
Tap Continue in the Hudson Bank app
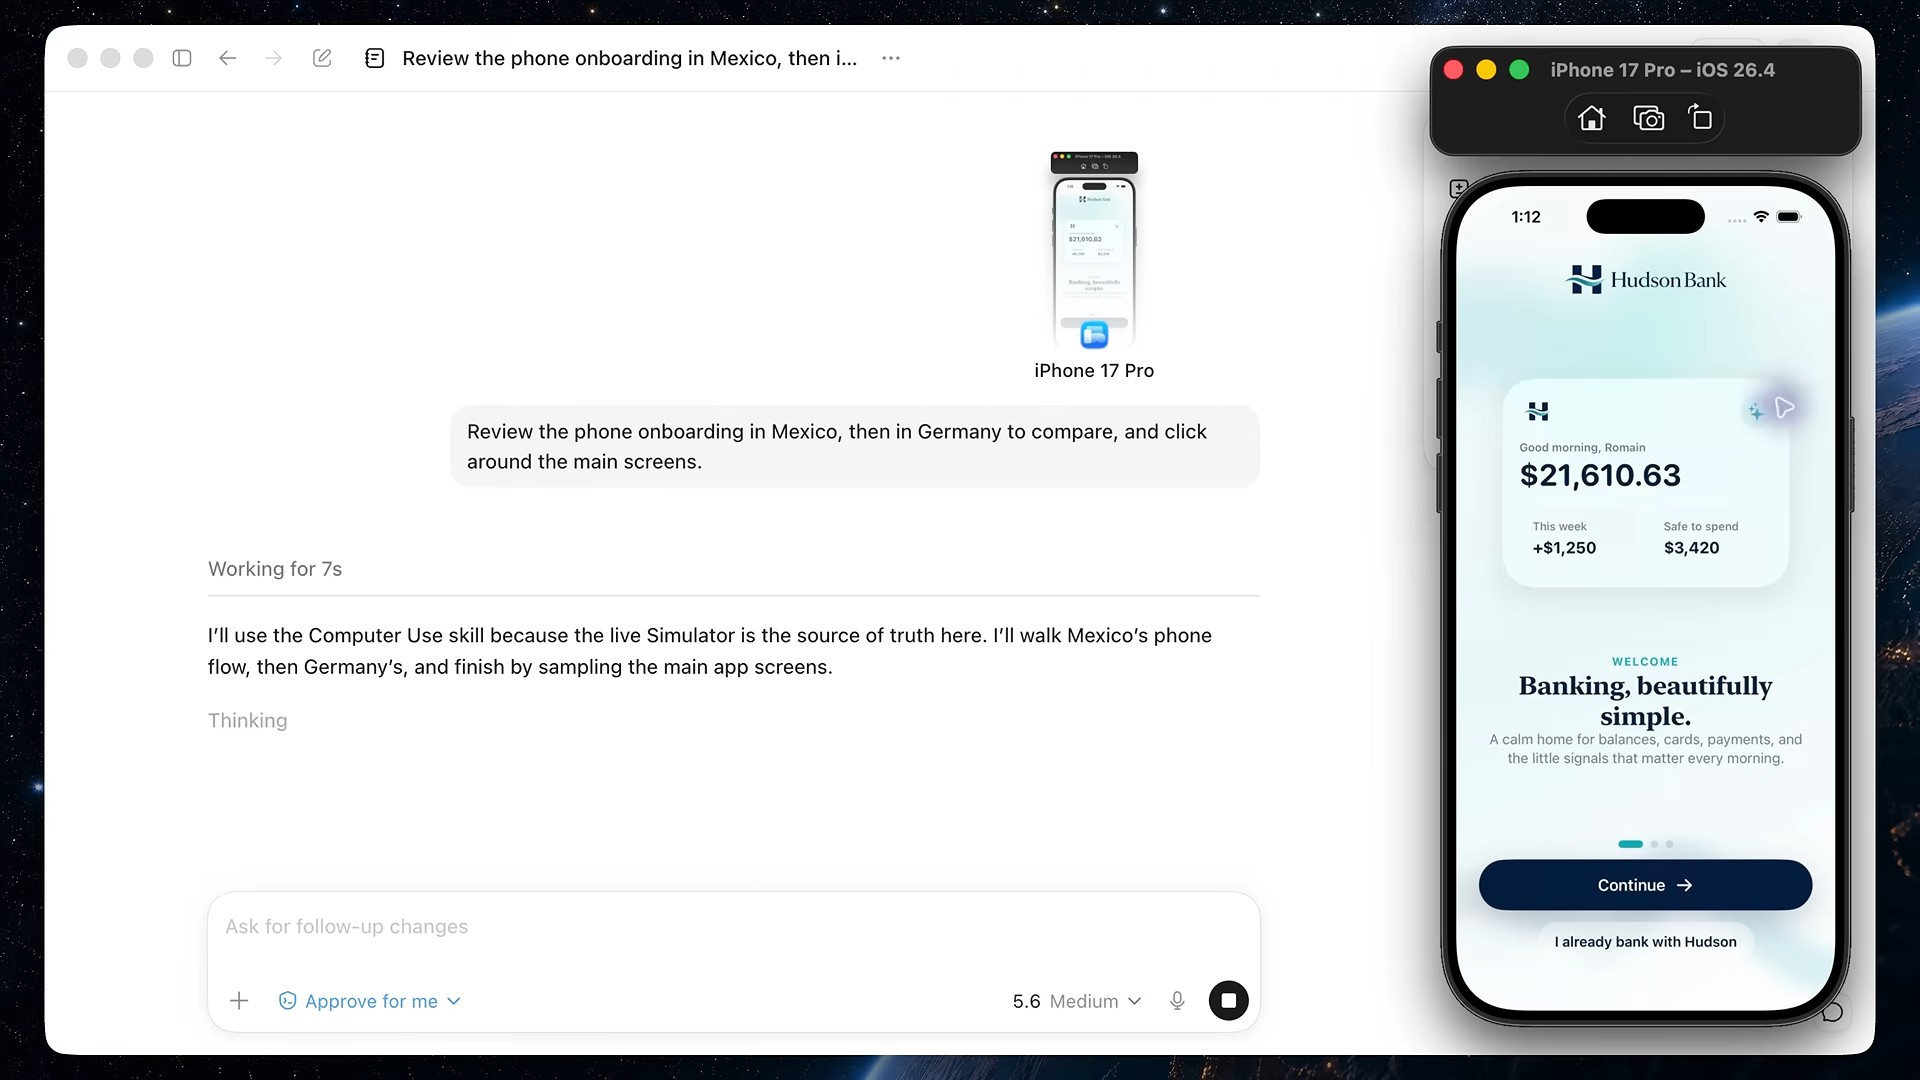[x=1645, y=885]
